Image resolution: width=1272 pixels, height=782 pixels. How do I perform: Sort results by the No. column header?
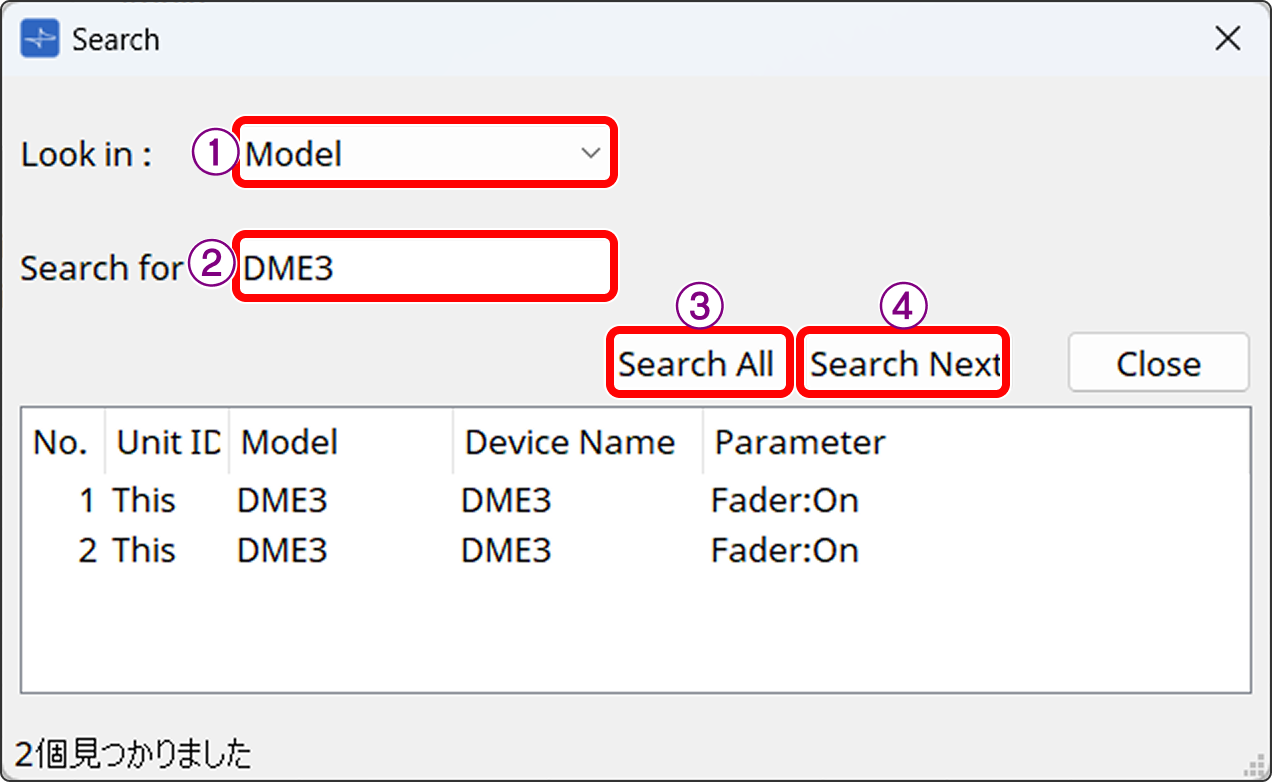pyautogui.click(x=62, y=441)
